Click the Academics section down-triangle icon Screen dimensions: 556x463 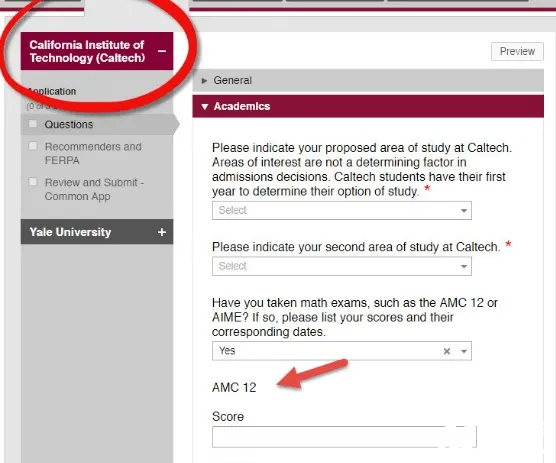tap(205, 107)
